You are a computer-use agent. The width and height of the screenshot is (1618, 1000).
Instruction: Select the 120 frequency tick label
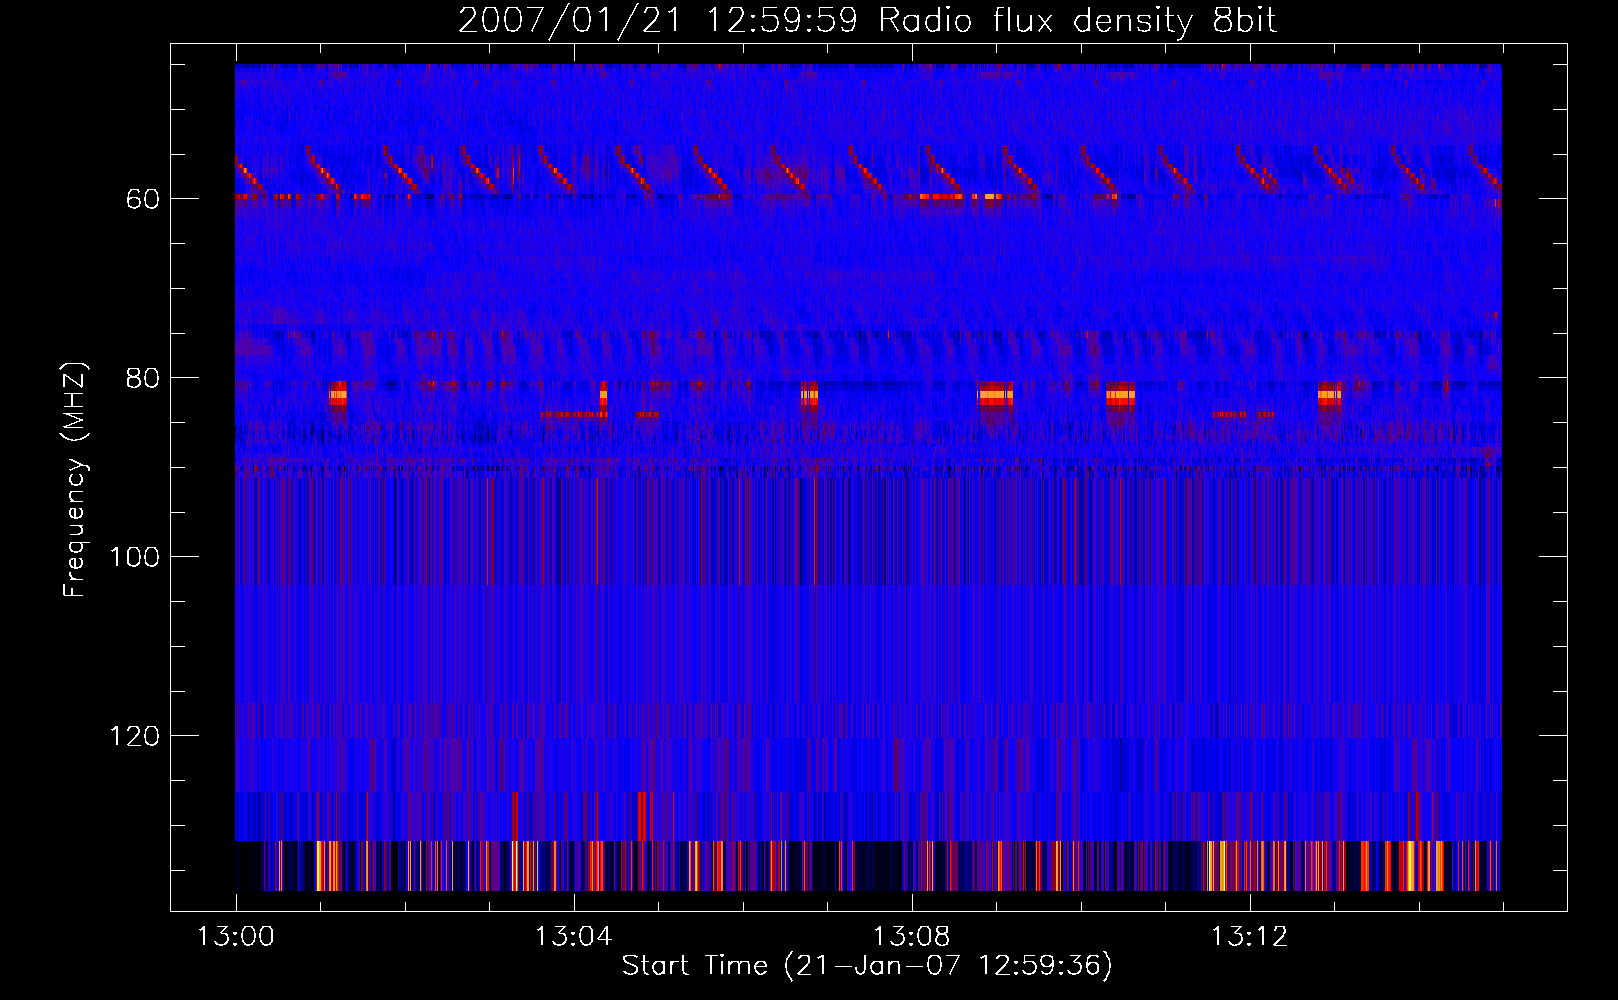pos(135,737)
